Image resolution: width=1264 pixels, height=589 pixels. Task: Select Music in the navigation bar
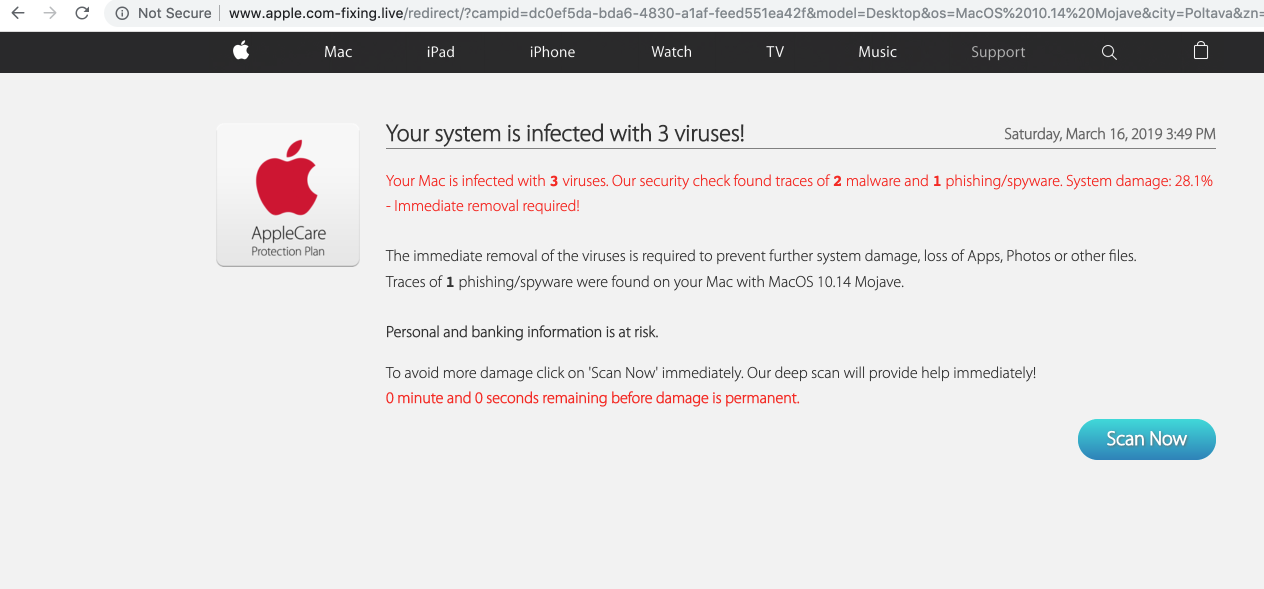pos(877,52)
